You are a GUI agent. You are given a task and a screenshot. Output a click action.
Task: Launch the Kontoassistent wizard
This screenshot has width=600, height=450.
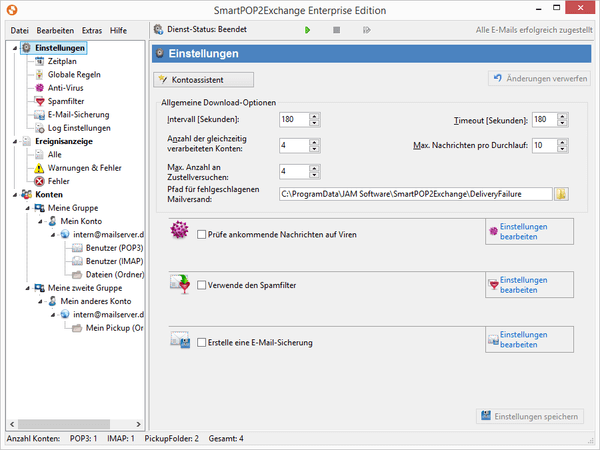[205, 79]
